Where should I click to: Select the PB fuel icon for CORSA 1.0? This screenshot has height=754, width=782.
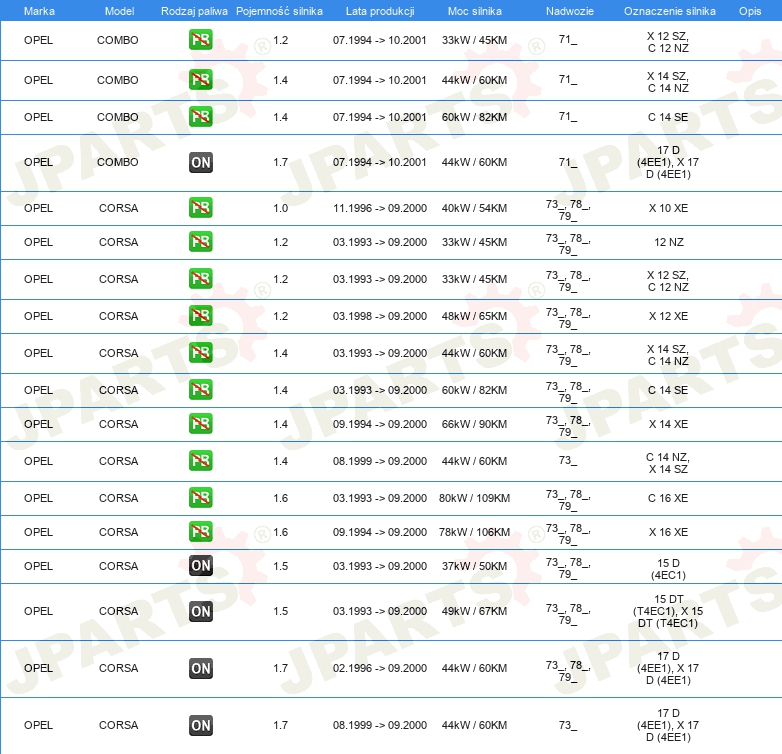coord(200,208)
